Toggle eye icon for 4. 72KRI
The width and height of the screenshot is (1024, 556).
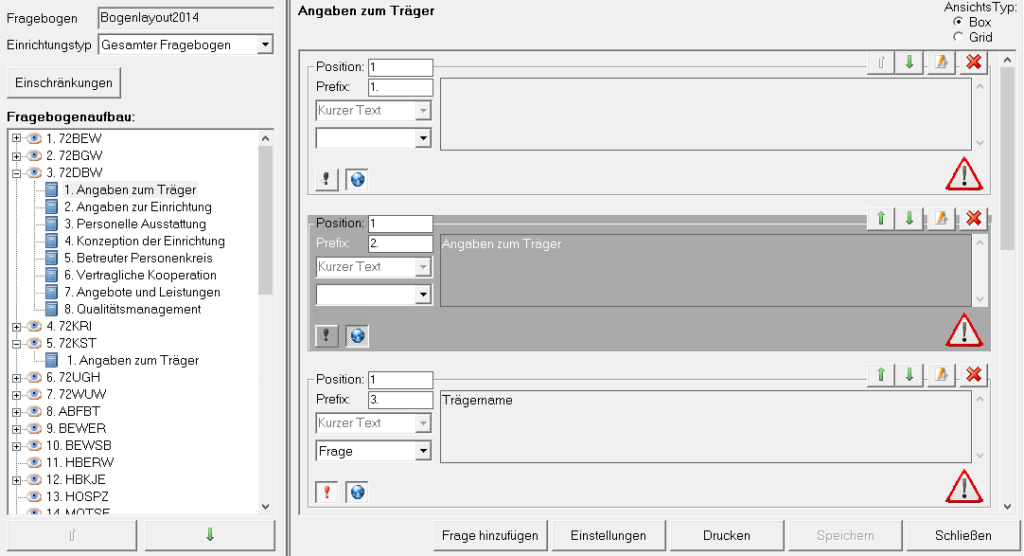pos(34,326)
